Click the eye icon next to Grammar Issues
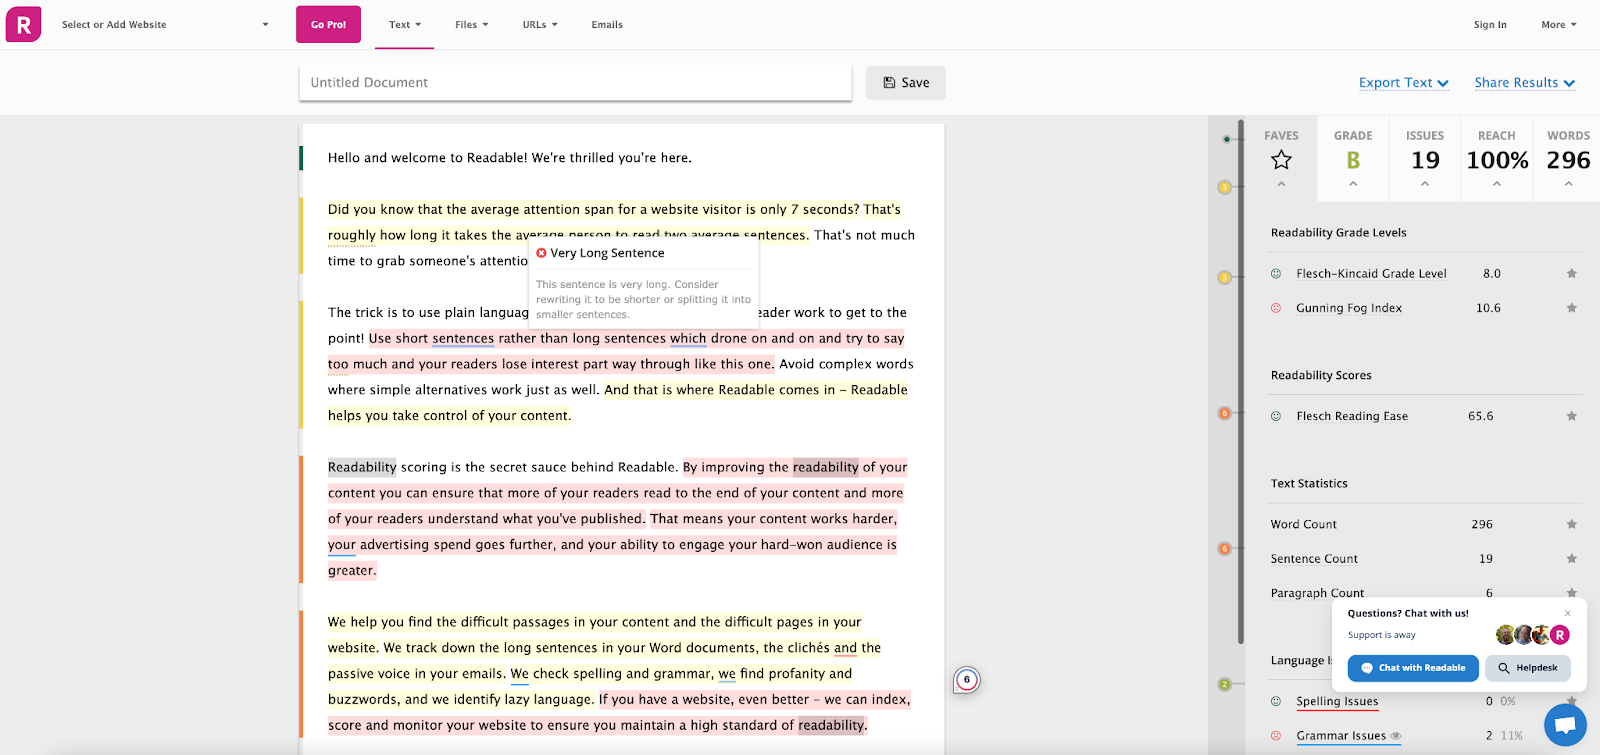1600x755 pixels. tap(1396, 736)
